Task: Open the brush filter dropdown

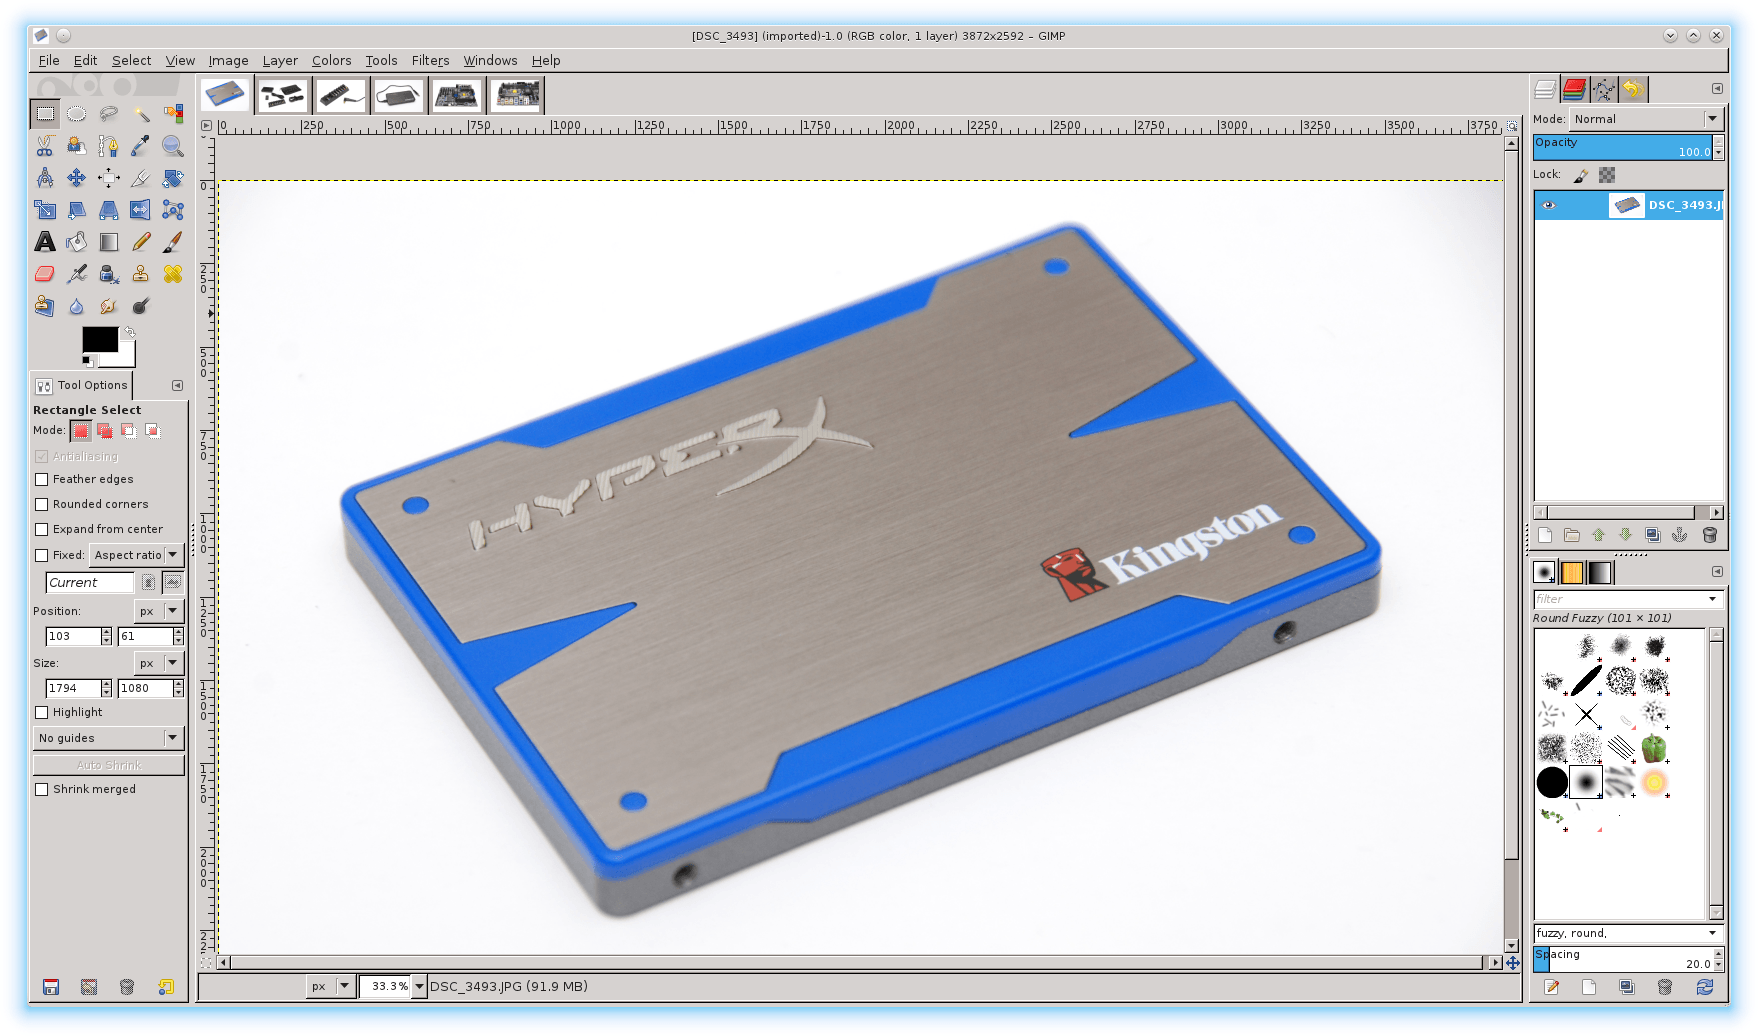Action: coord(1713,599)
